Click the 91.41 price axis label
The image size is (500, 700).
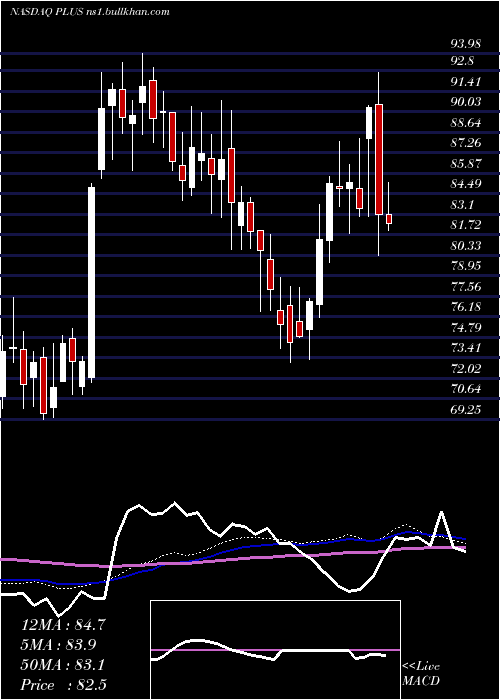(x=466, y=81)
